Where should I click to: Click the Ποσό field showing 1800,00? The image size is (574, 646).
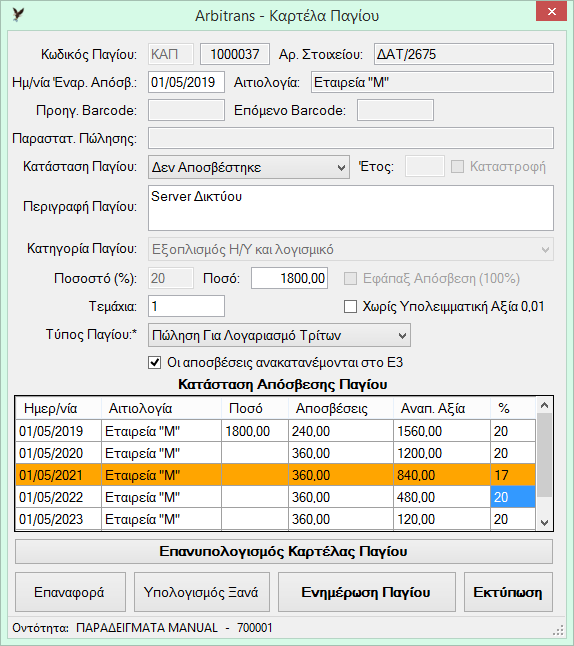tap(290, 278)
